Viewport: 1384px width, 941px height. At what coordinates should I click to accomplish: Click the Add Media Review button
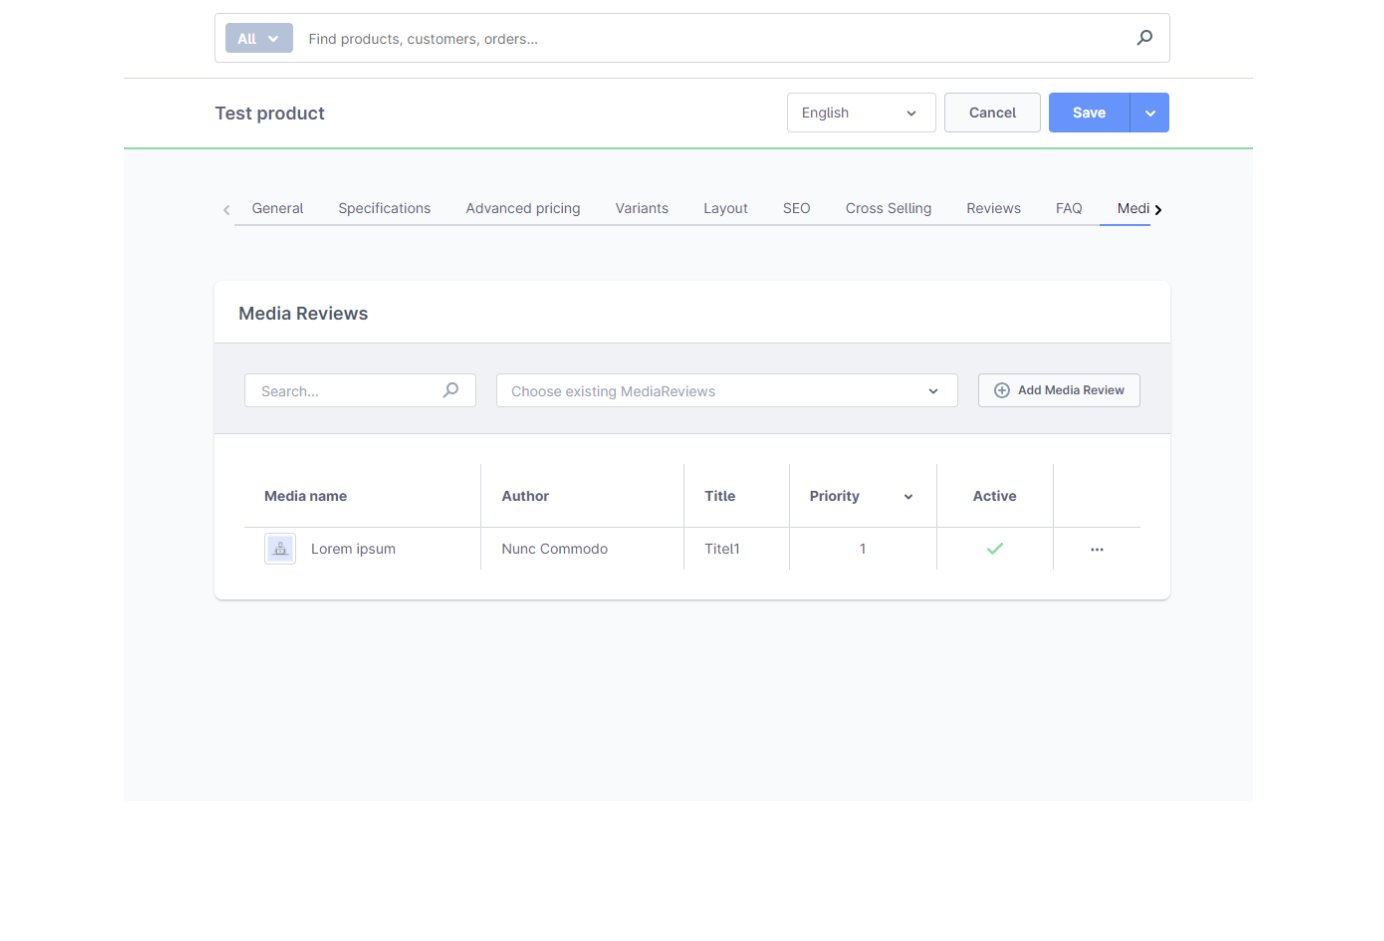(1059, 390)
